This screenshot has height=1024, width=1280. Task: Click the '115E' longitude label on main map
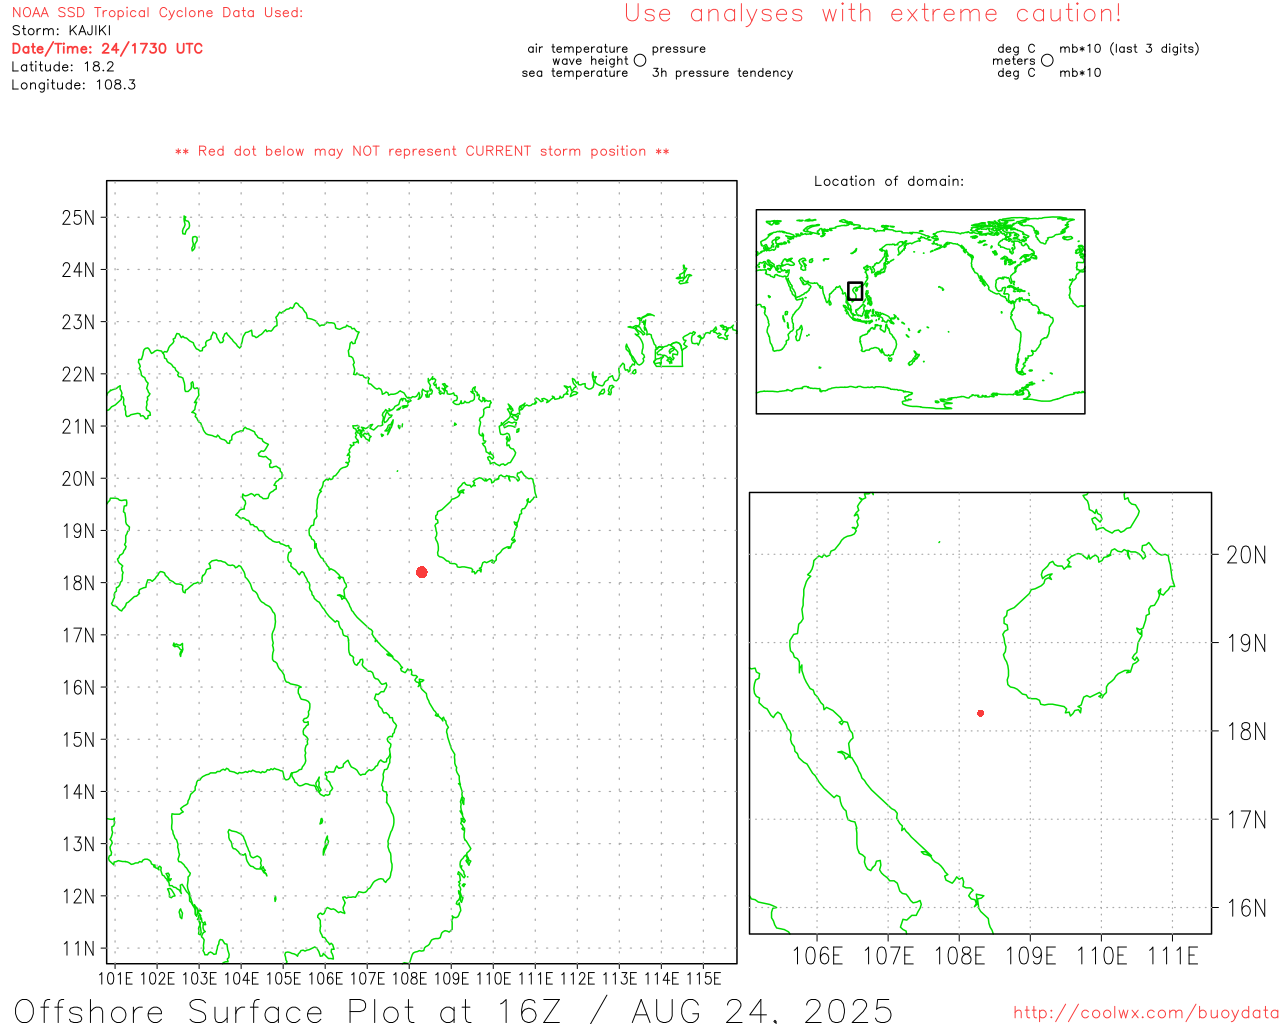(x=703, y=978)
